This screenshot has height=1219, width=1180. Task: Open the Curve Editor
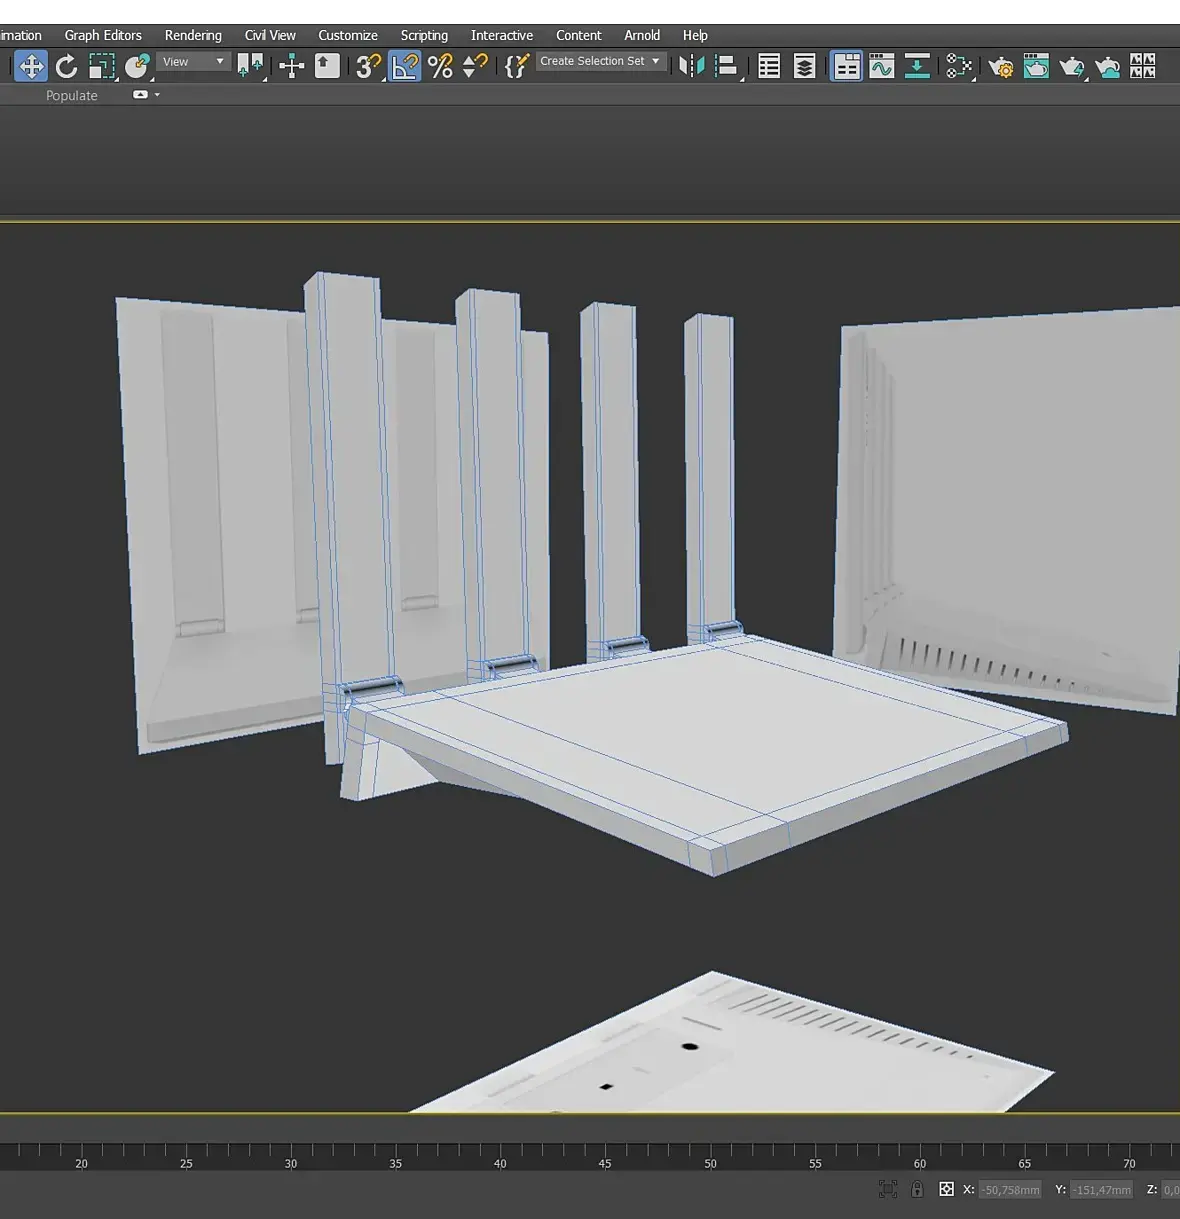882,67
